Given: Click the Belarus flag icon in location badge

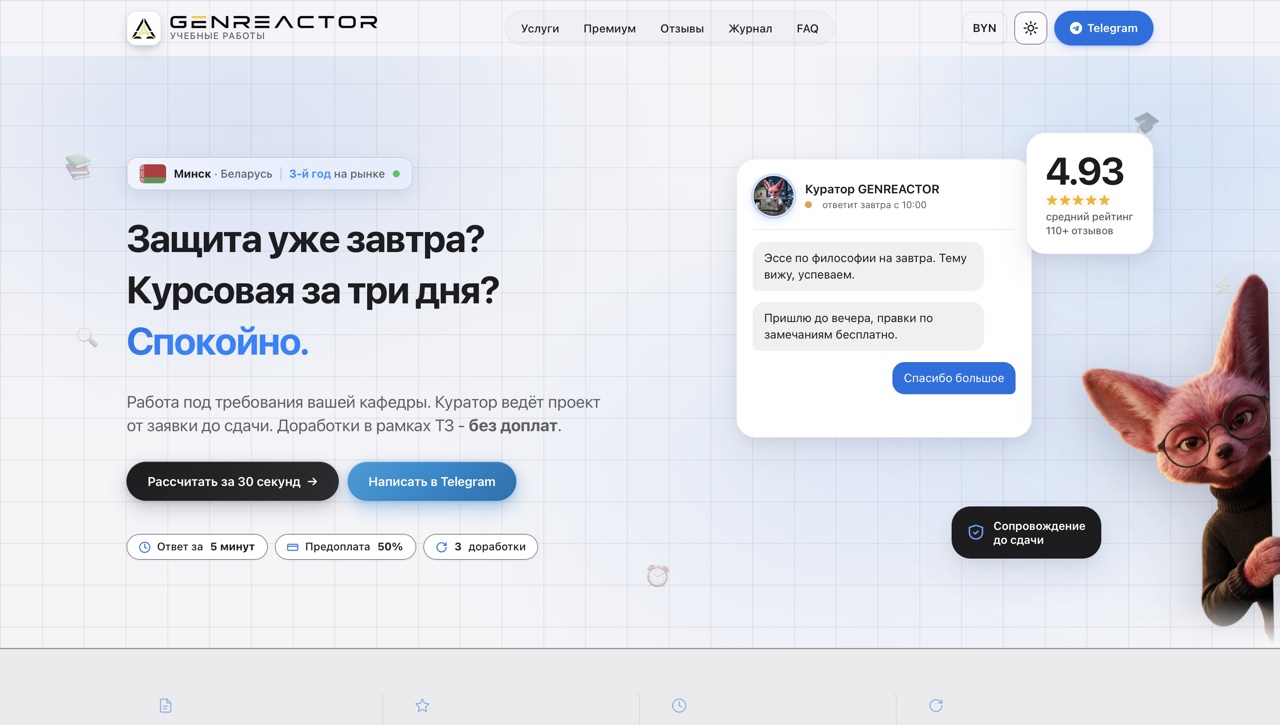Looking at the screenshot, I should tap(153, 174).
